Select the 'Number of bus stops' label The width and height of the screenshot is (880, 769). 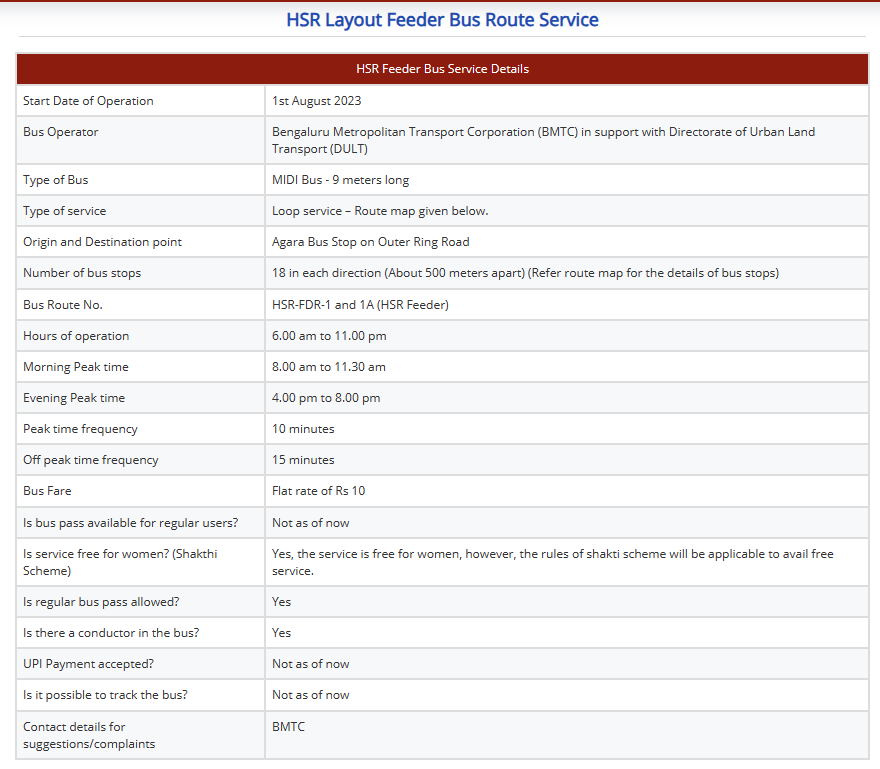(x=82, y=273)
